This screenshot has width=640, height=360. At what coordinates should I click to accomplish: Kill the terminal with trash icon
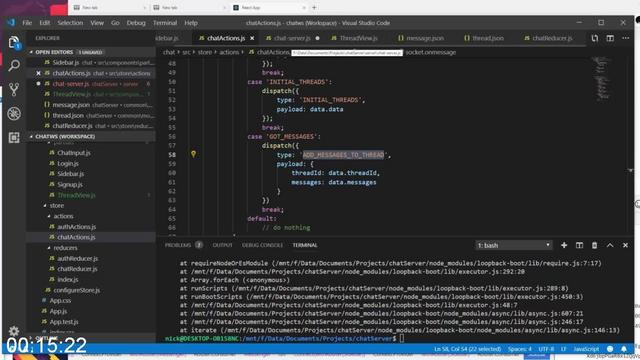[x=594, y=245]
